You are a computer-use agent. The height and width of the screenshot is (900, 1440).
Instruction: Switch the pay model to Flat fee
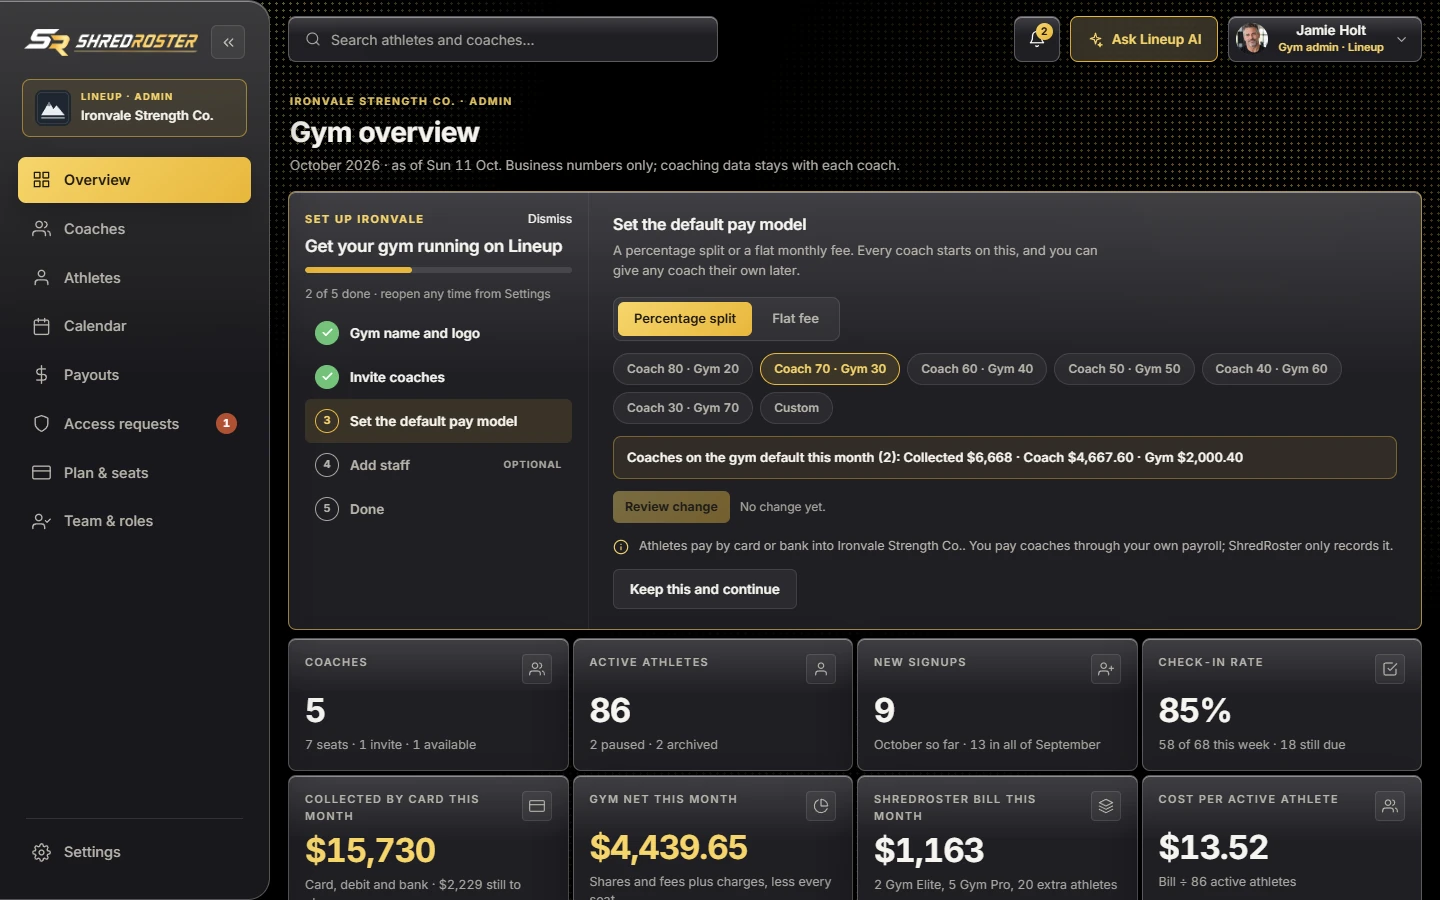[795, 319]
